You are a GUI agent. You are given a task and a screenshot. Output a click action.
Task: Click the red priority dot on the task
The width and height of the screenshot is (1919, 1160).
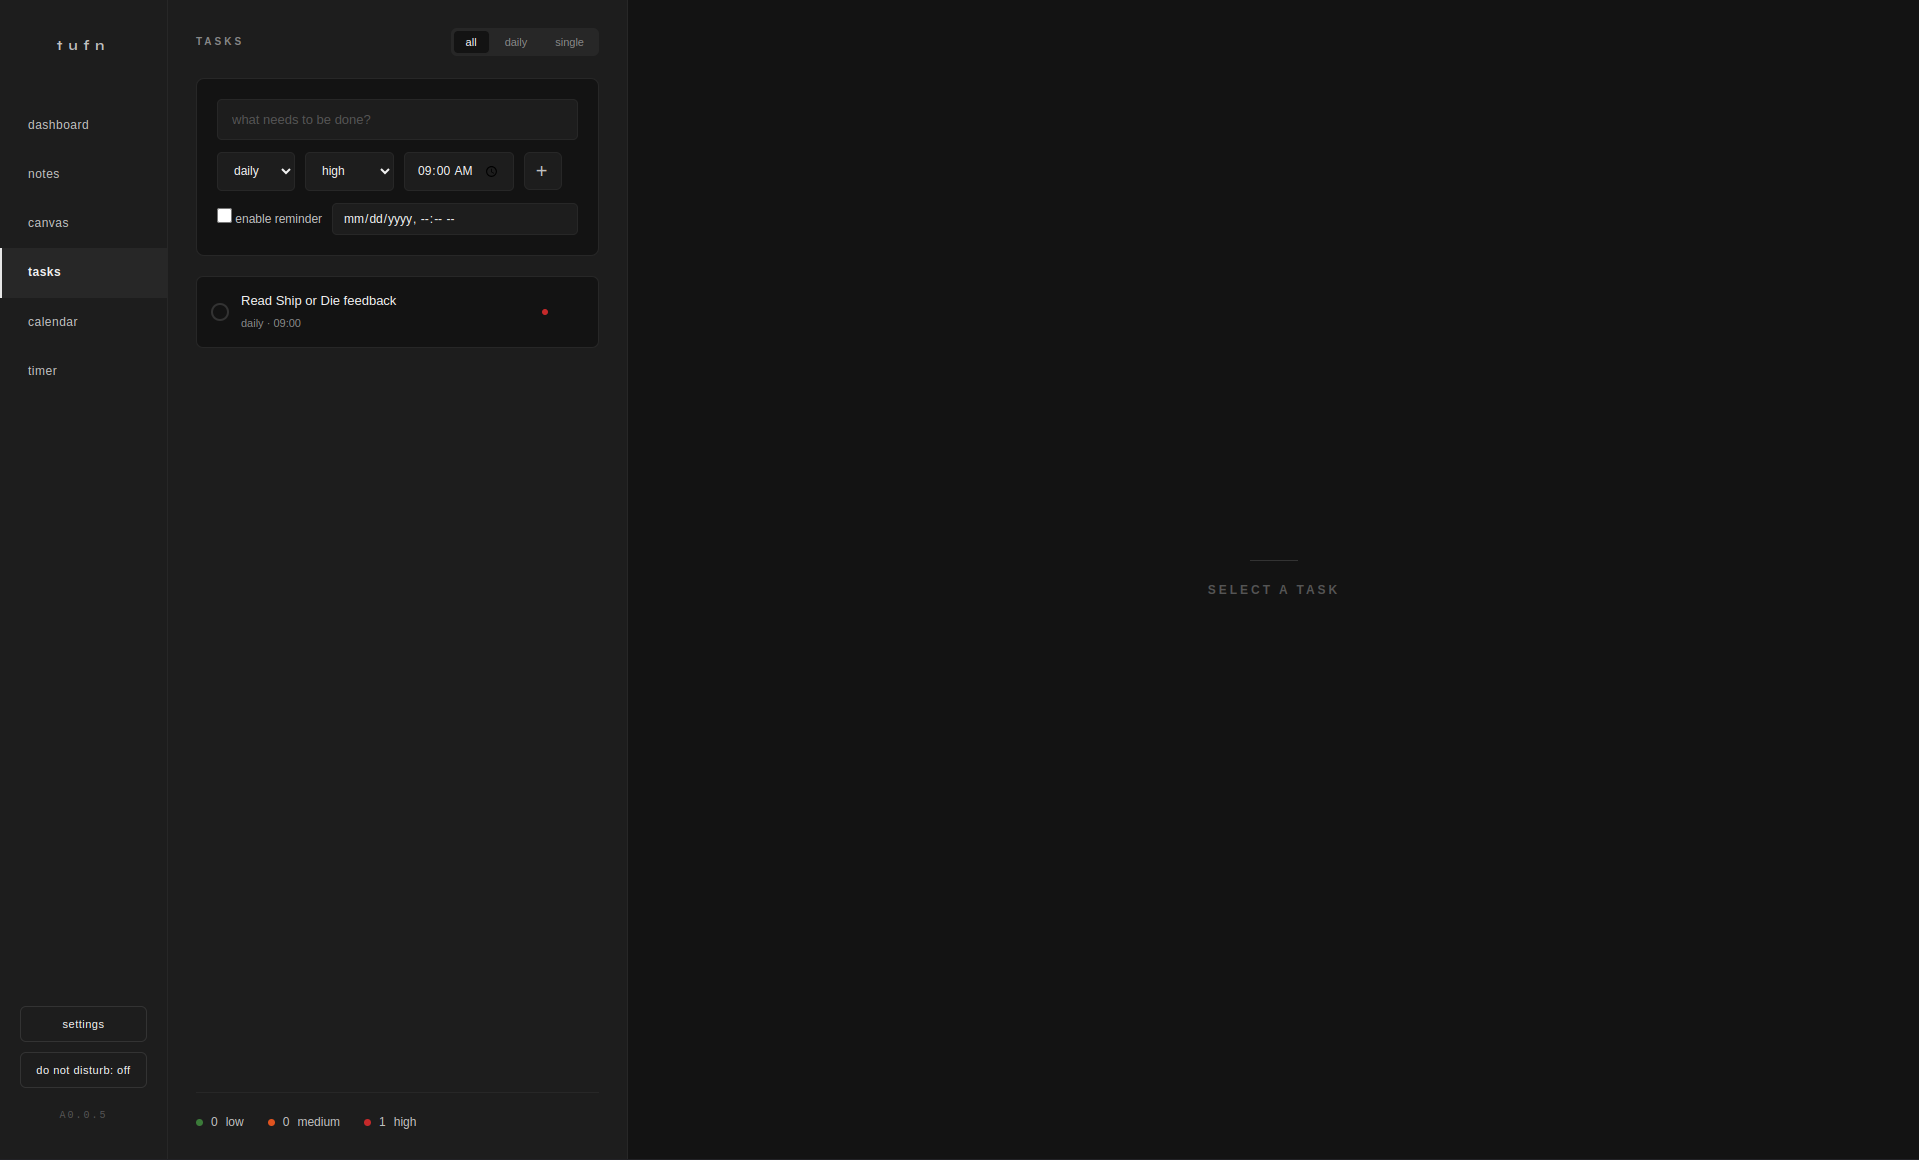544,312
